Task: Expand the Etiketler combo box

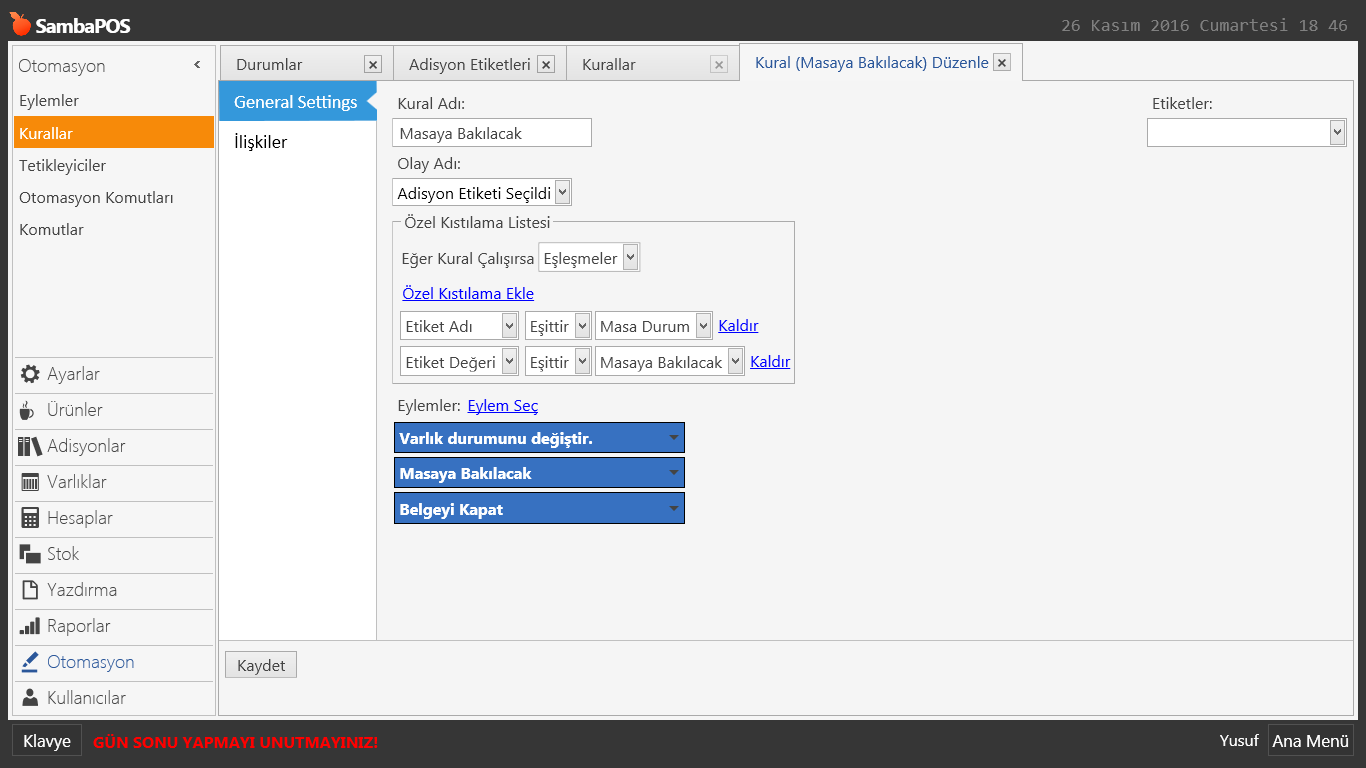Action: 1337,133
